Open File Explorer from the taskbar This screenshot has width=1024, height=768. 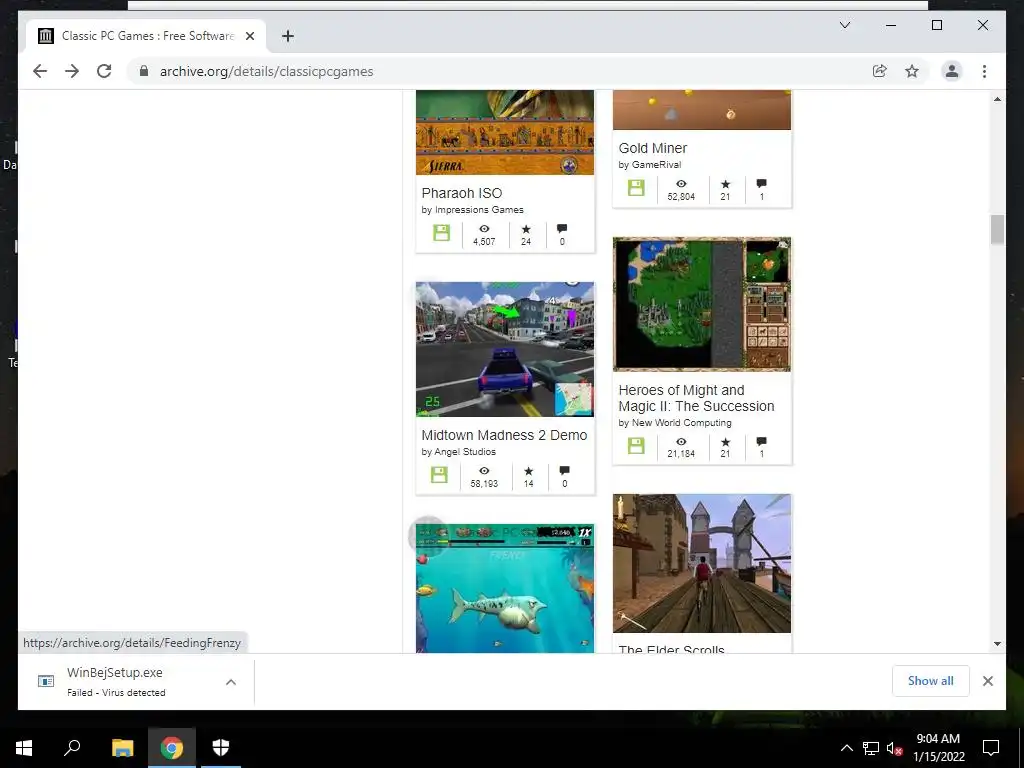click(x=122, y=748)
